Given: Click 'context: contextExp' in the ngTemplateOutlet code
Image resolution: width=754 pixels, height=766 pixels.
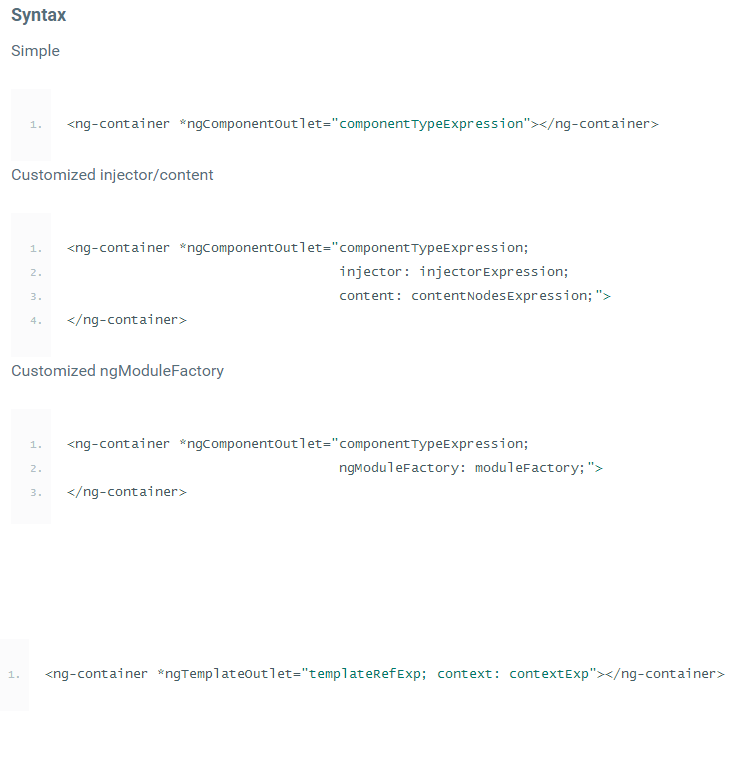Looking at the screenshot, I should click(x=513, y=674).
